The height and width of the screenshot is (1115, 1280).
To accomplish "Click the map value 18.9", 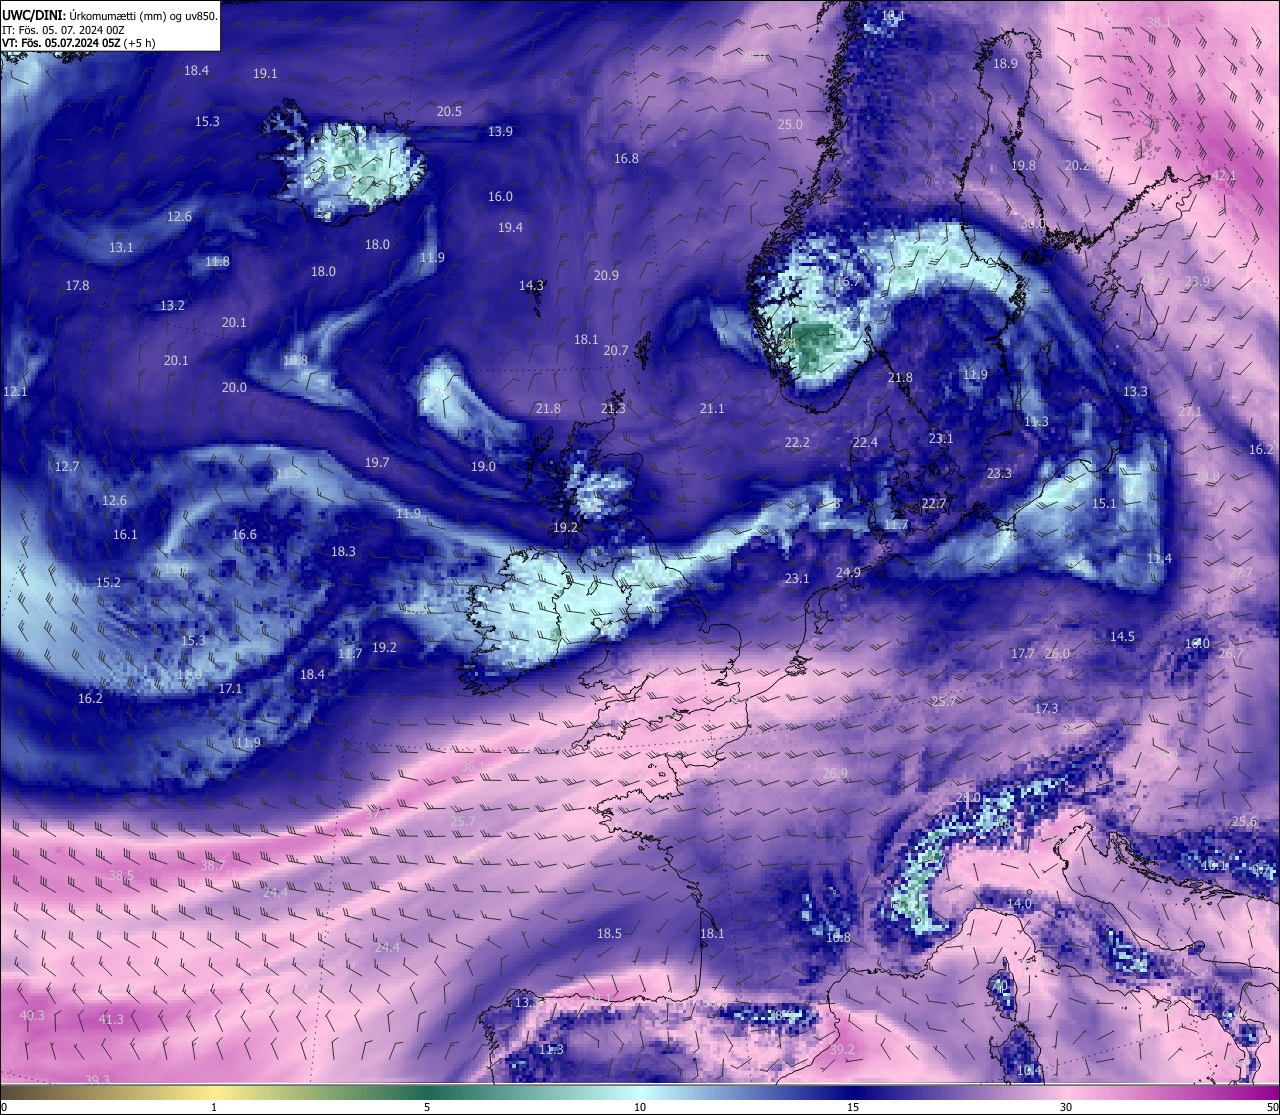I will 1005,63.
